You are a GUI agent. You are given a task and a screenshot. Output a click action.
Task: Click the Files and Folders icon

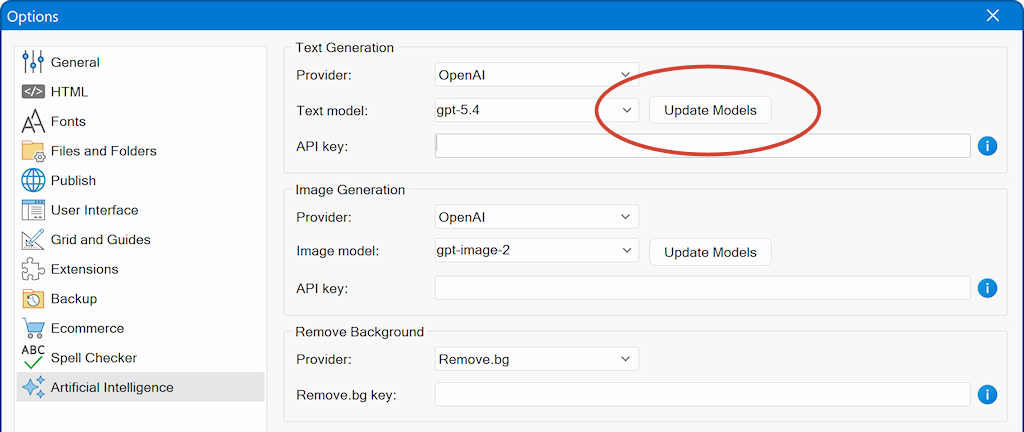point(33,151)
